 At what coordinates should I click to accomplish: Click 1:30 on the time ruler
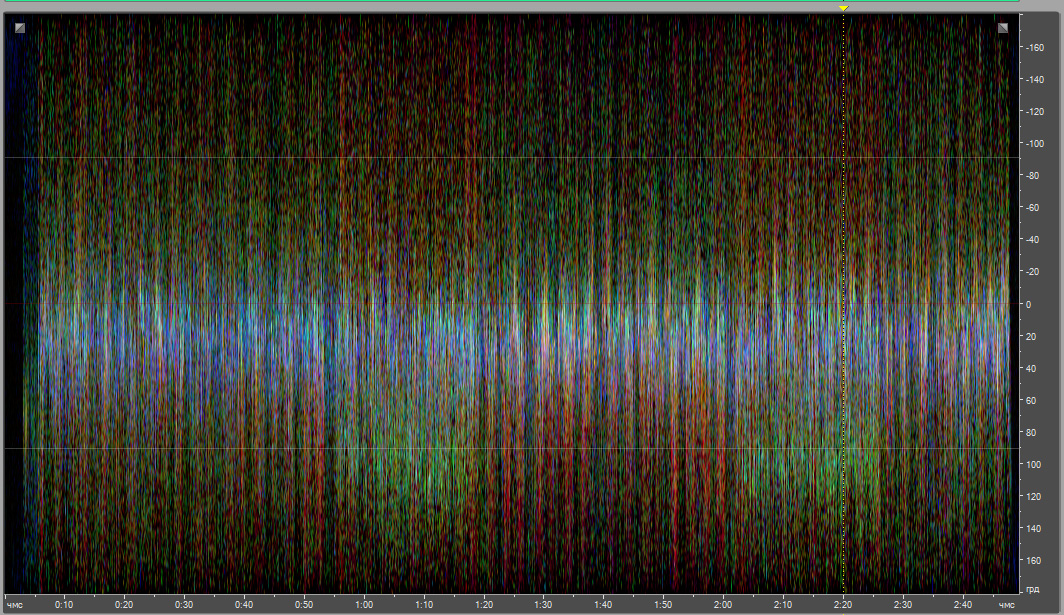click(x=543, y=605)
